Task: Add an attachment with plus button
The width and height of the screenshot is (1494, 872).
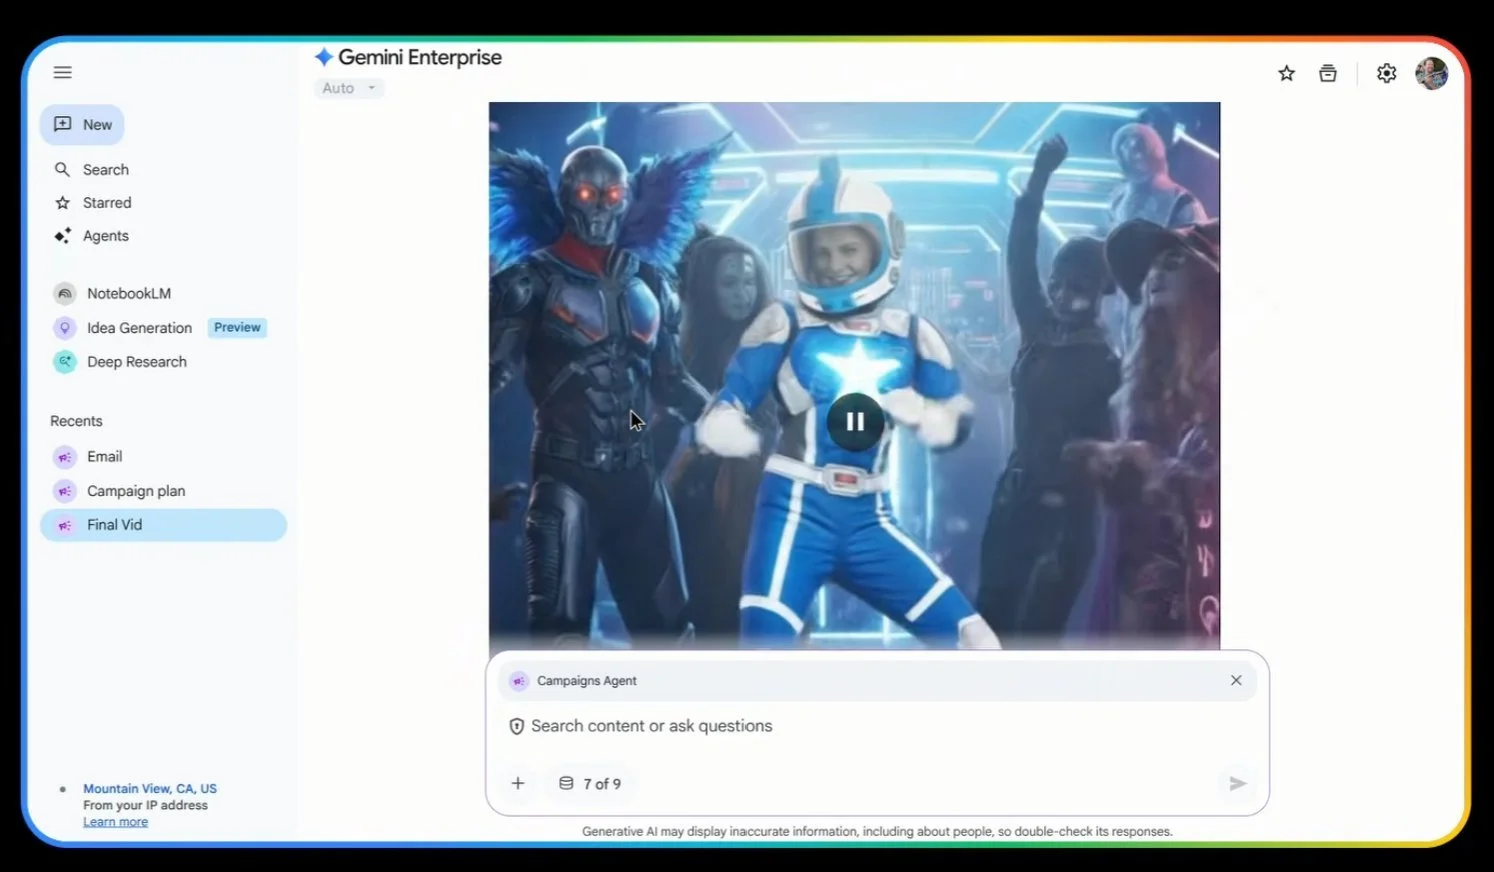Action: tap(518, 784)
